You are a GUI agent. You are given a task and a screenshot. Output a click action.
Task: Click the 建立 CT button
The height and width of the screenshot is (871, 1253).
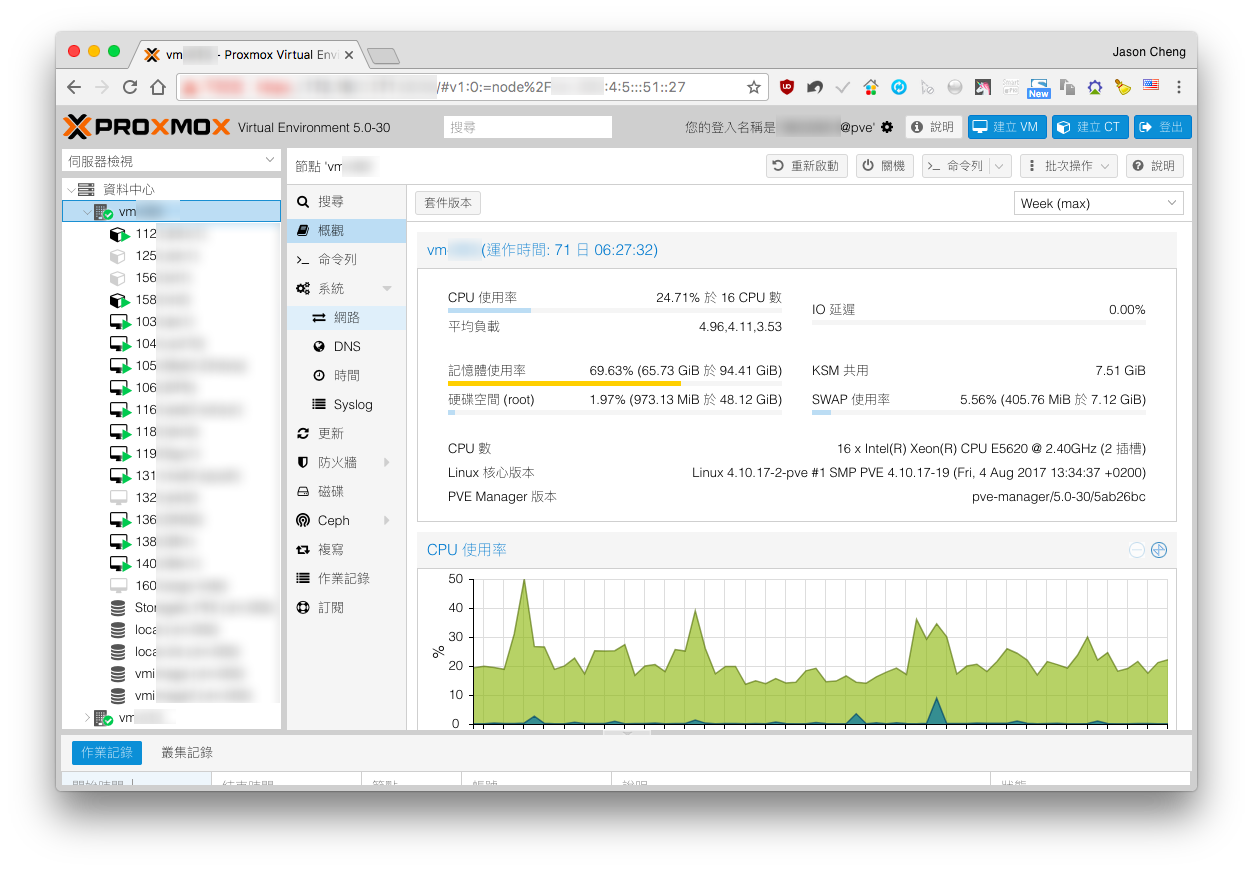pos(1090,127)
